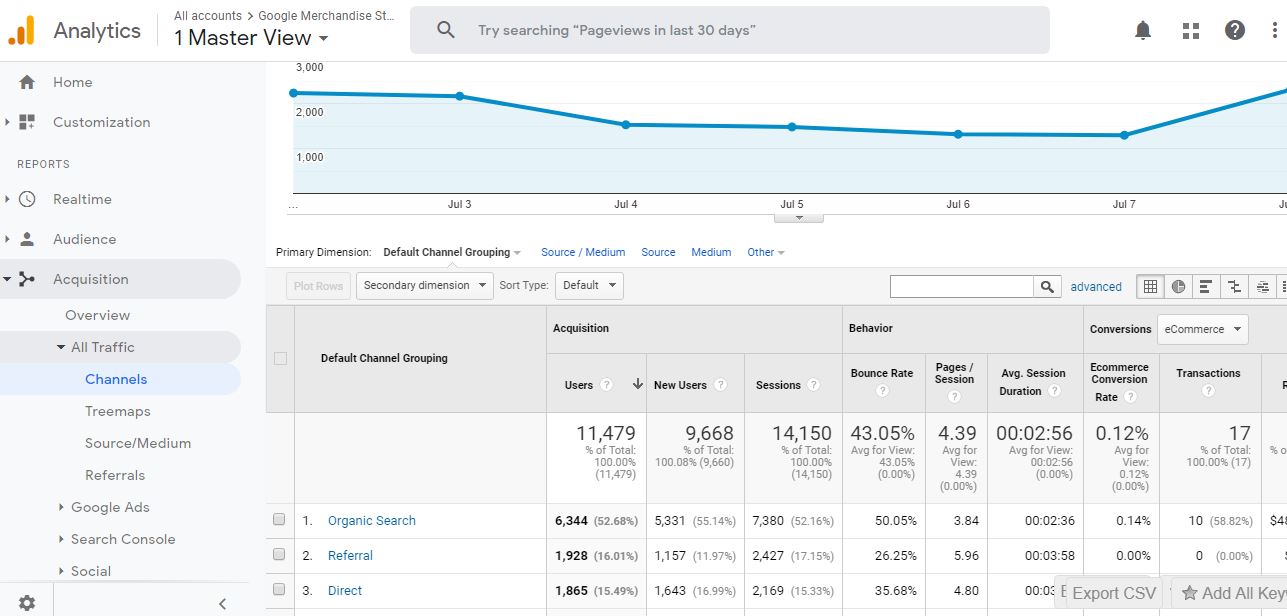1287x616 pixels.
Task: Open Admin settings gear icon
Action: pos(27,603)
